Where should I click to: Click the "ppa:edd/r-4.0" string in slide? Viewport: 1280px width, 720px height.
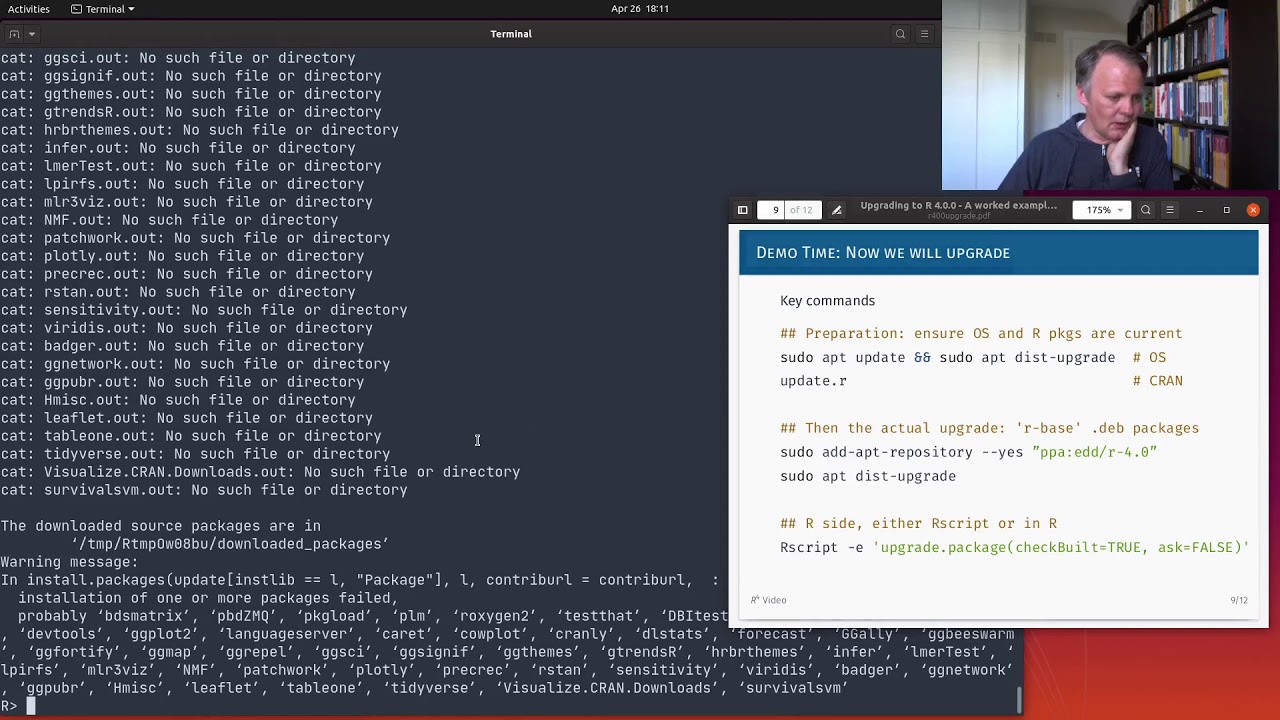tap(1094, 452)
